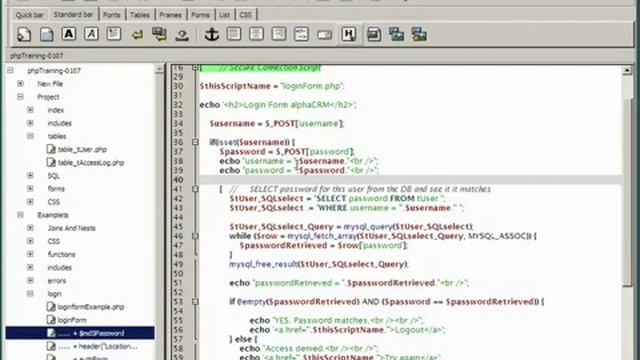Screen dimensions: 640x360
Task: Click the echo Login Form alphaCRM line
Action: (x=278, y=105)
